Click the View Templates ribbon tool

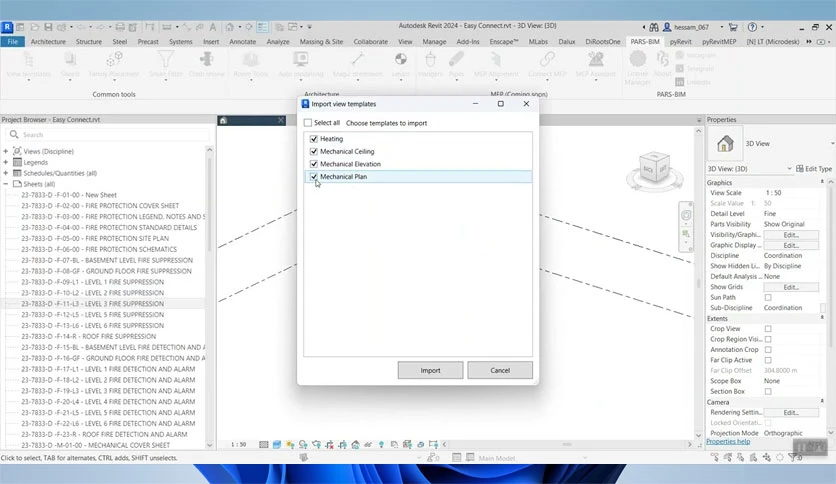coord(29,65)
